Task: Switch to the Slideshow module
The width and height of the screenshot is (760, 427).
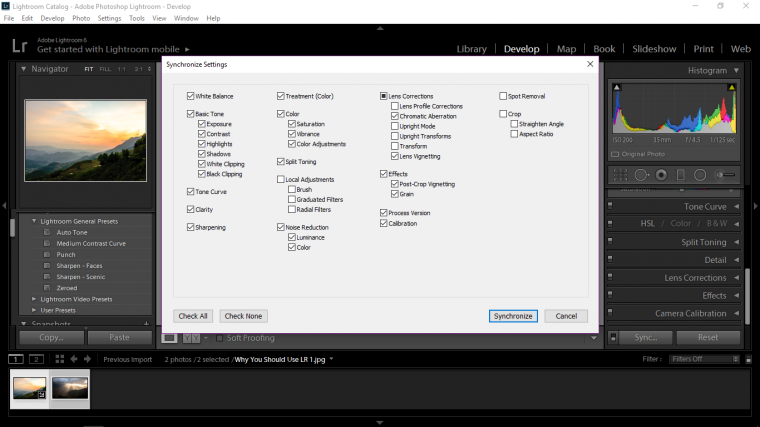Action: 654,49
